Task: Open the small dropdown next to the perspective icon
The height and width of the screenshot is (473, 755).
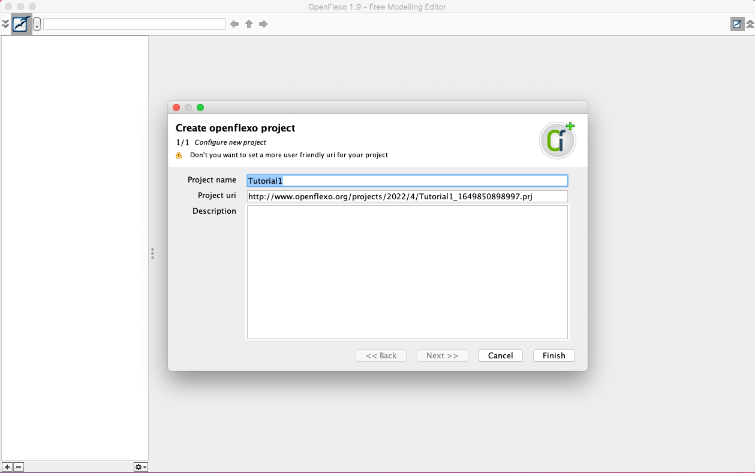Action: tap(37, 24)
